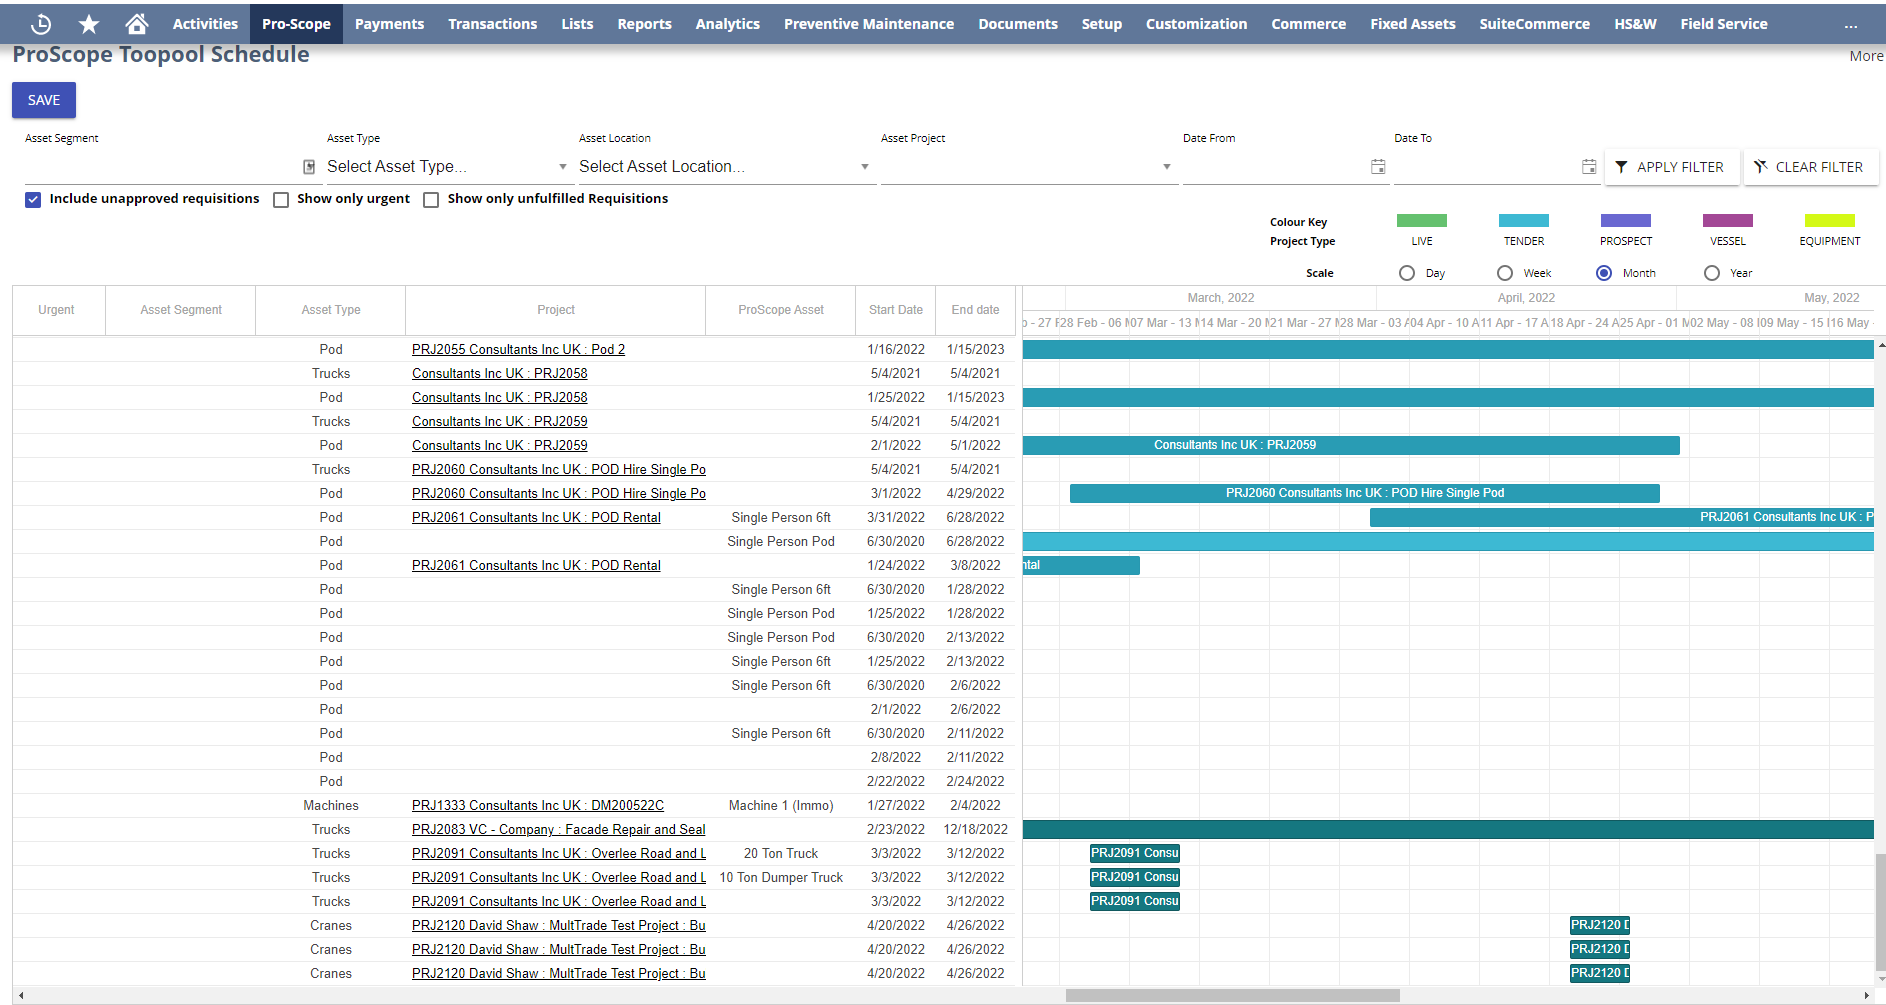Open the Date From calendar picker

click(x=1378, y=166)
